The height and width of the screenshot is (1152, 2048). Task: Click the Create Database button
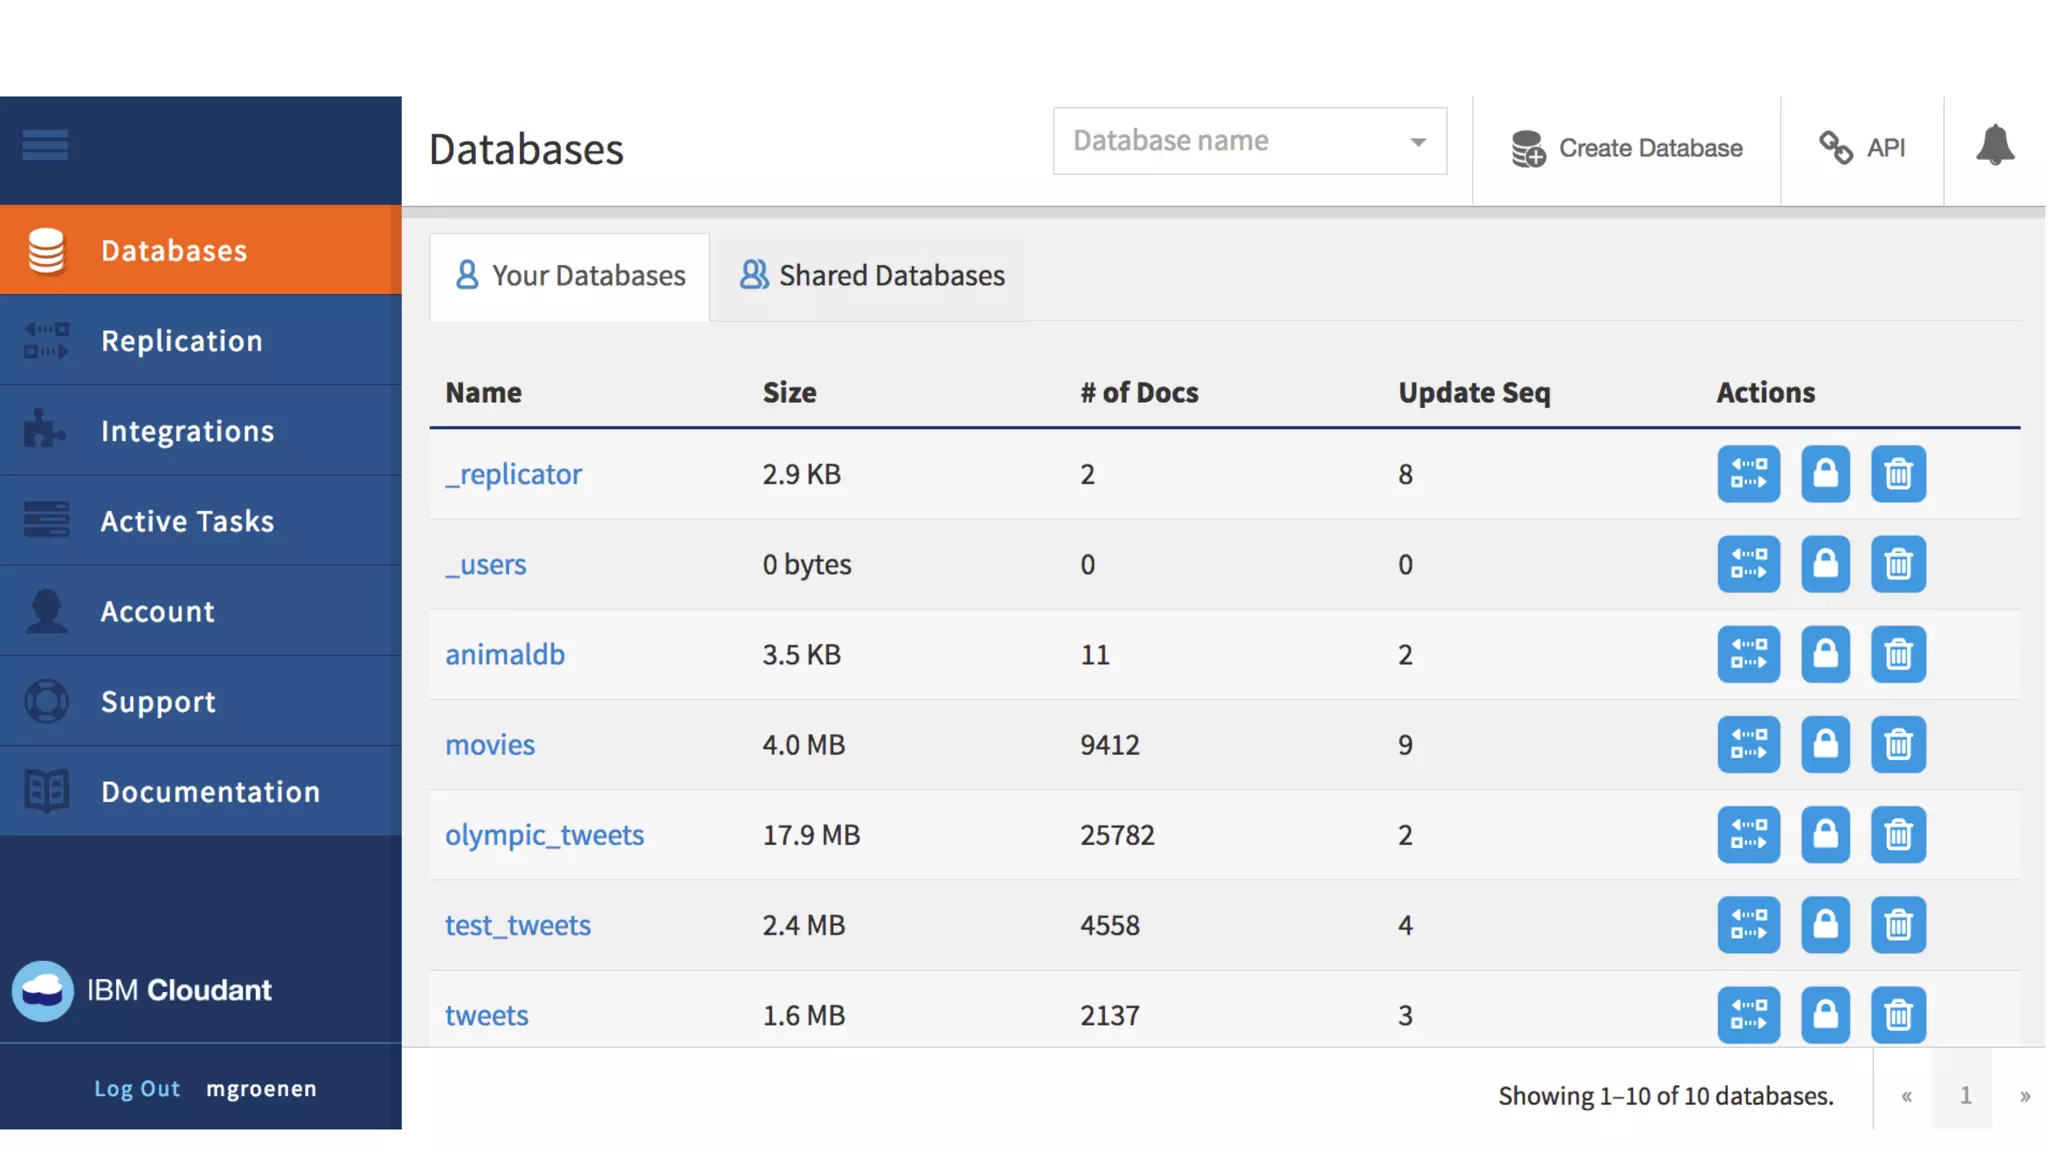1627,148
